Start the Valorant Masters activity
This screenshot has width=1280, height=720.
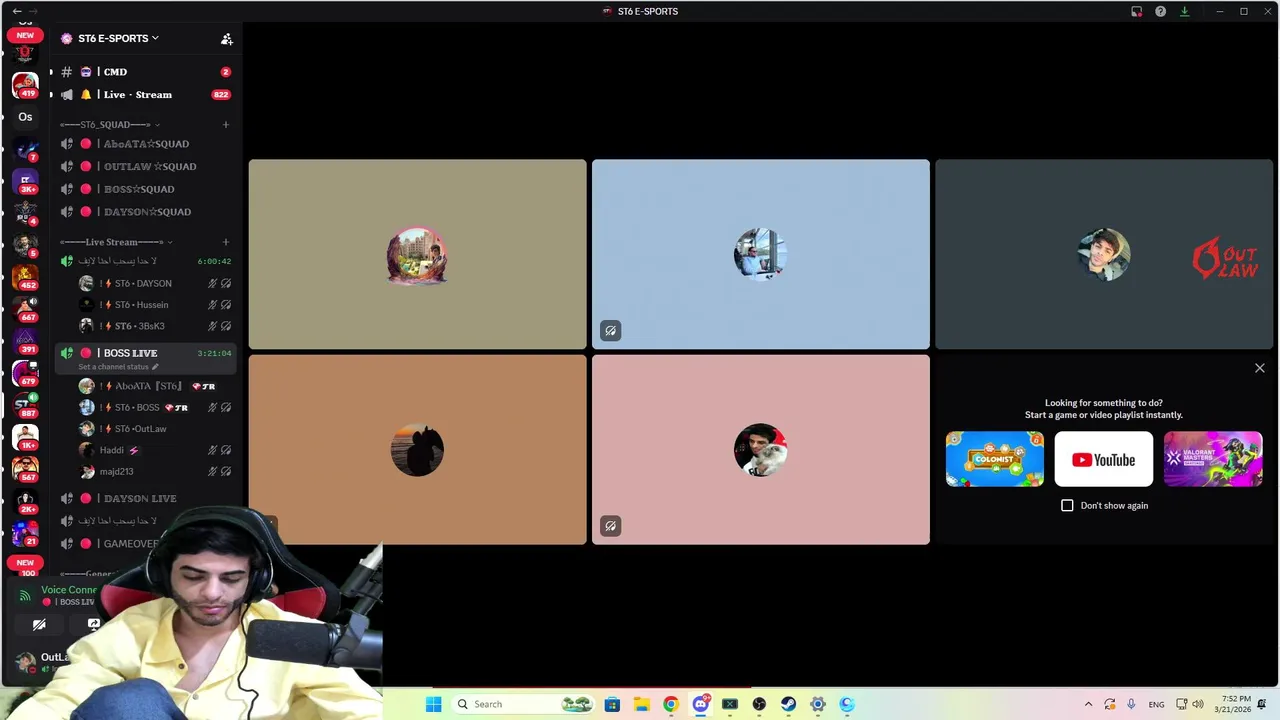click(1213, 459)
